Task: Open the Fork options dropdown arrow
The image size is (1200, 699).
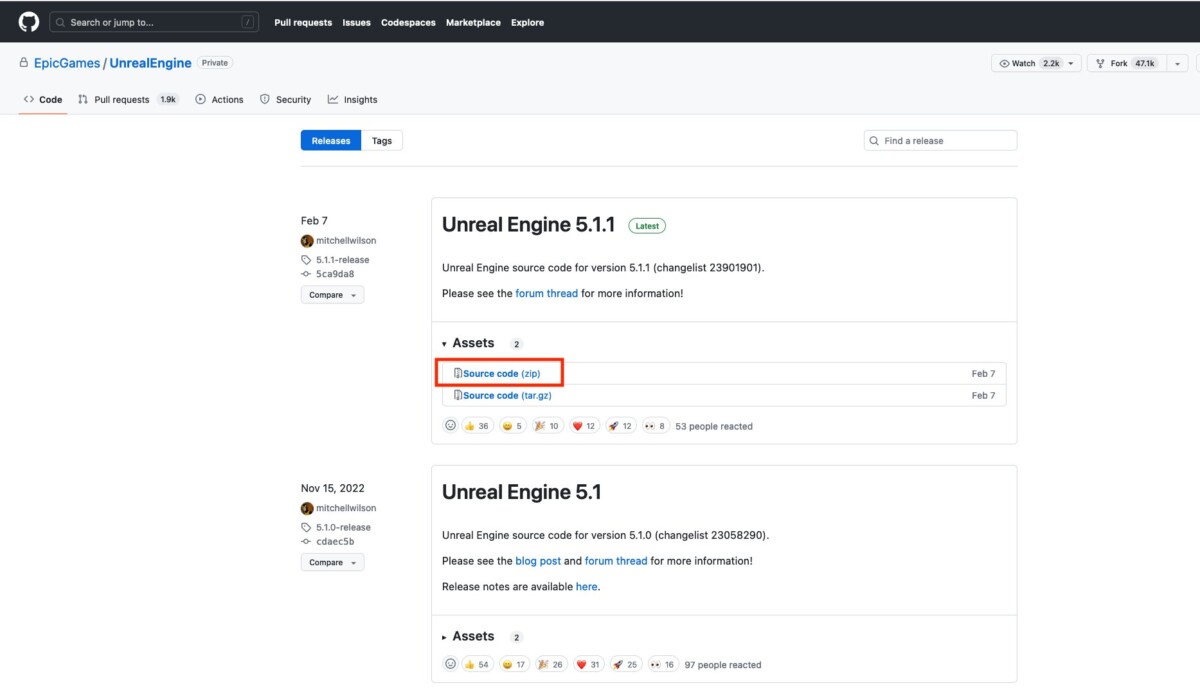Action: [1176, 63]
